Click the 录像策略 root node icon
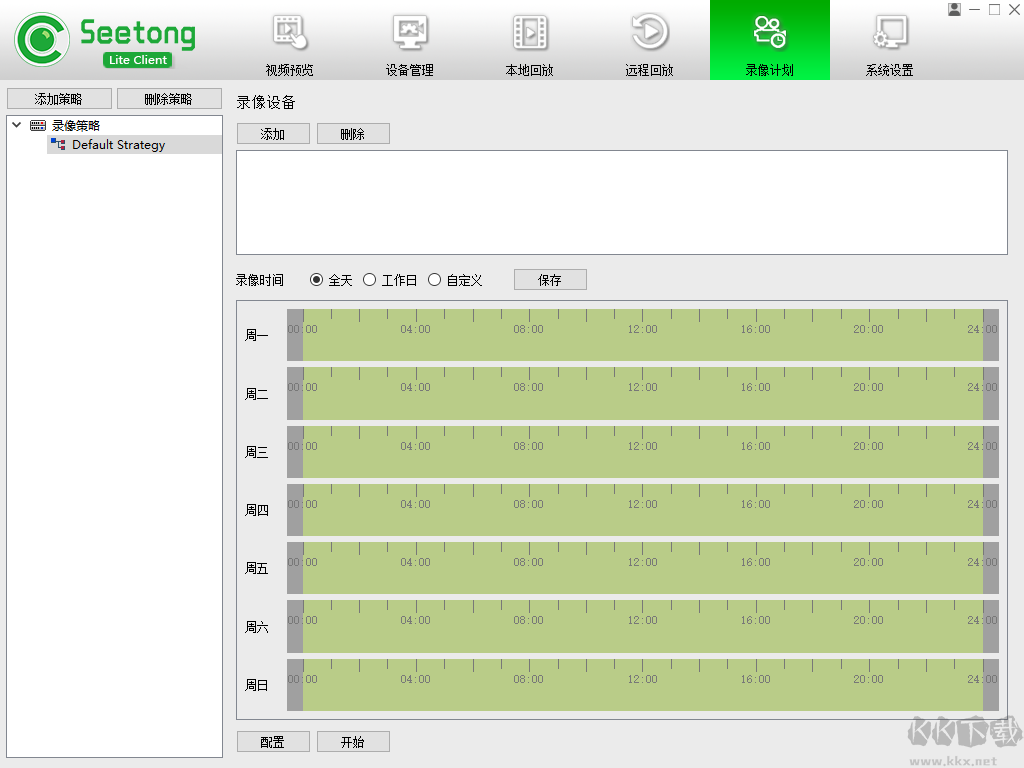Screen dimensions: 1024x768 pos(37,124)
